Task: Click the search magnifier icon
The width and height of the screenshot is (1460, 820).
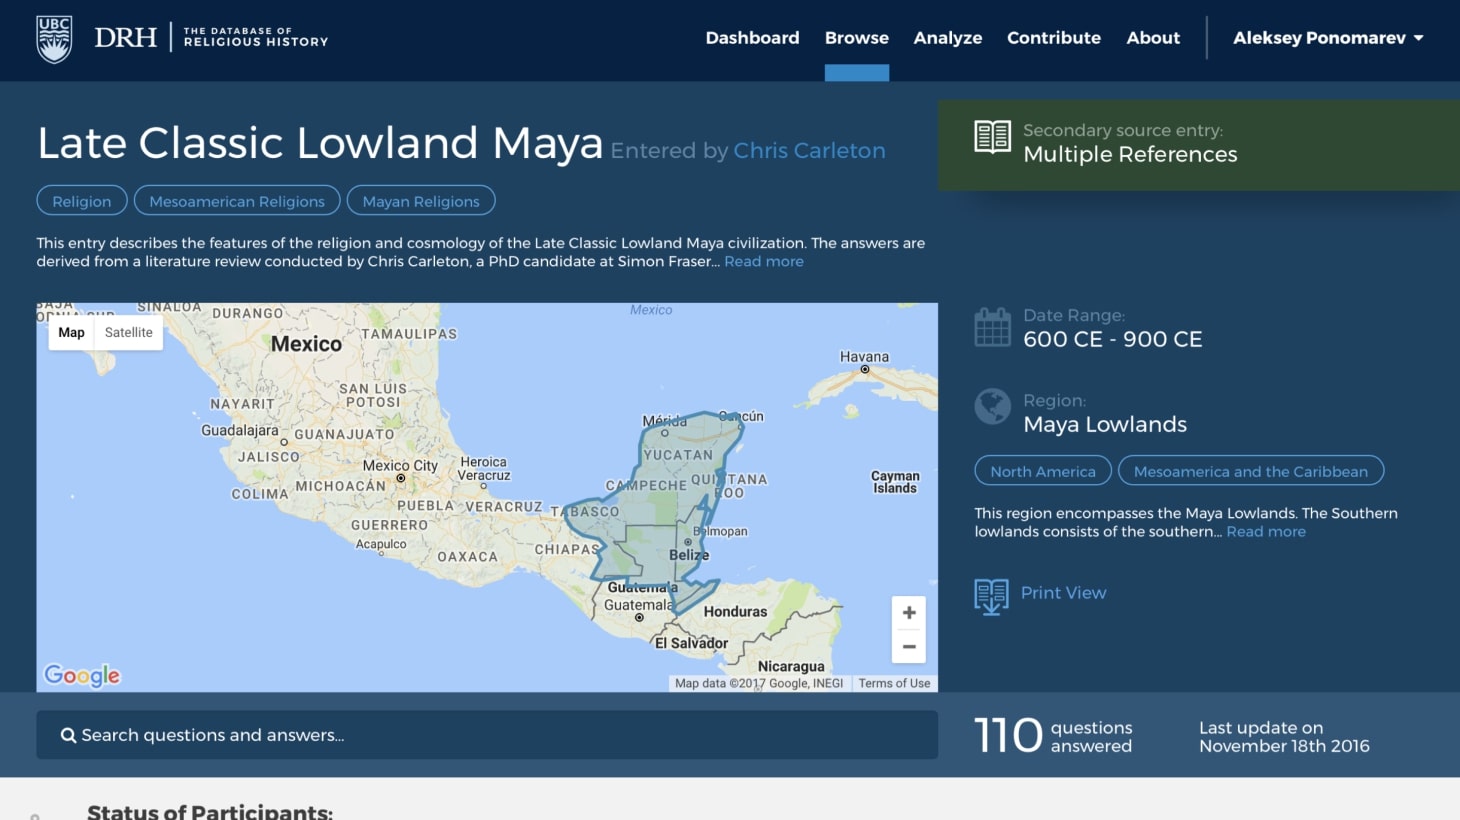Action: point(68,735)
